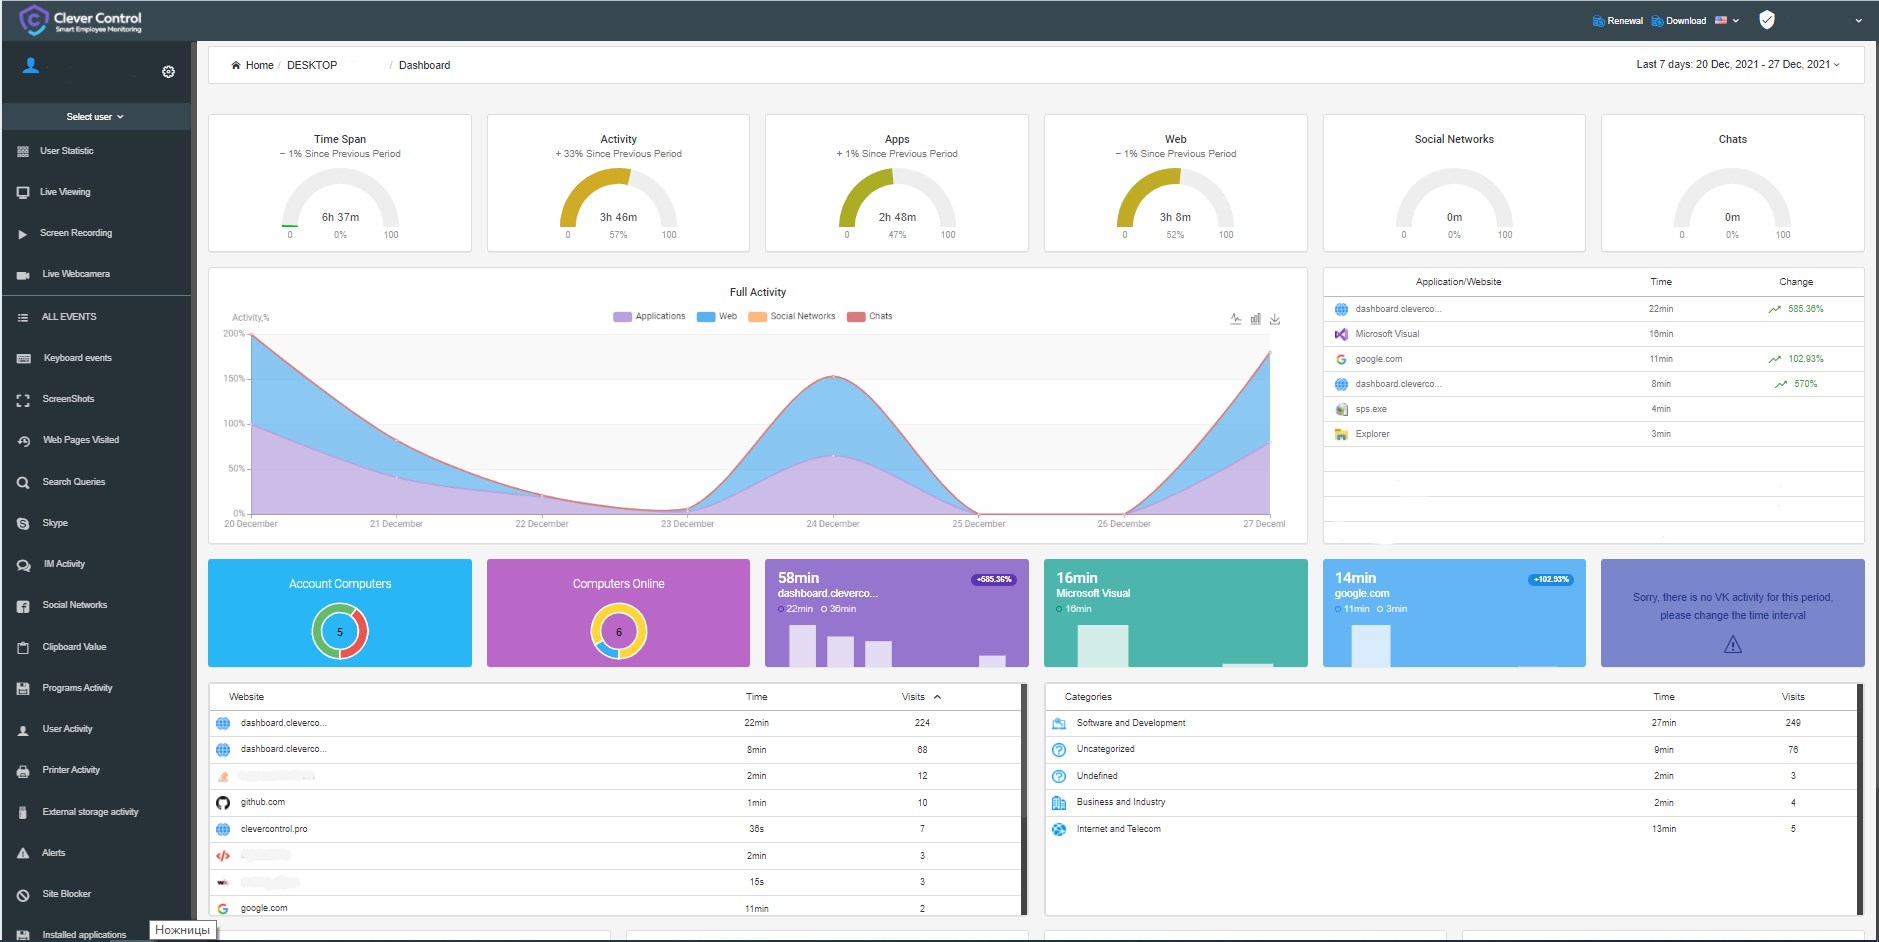Click the shield checkmark icon in header
Screen dimensions: 1879x942
tap(1767, 20)
